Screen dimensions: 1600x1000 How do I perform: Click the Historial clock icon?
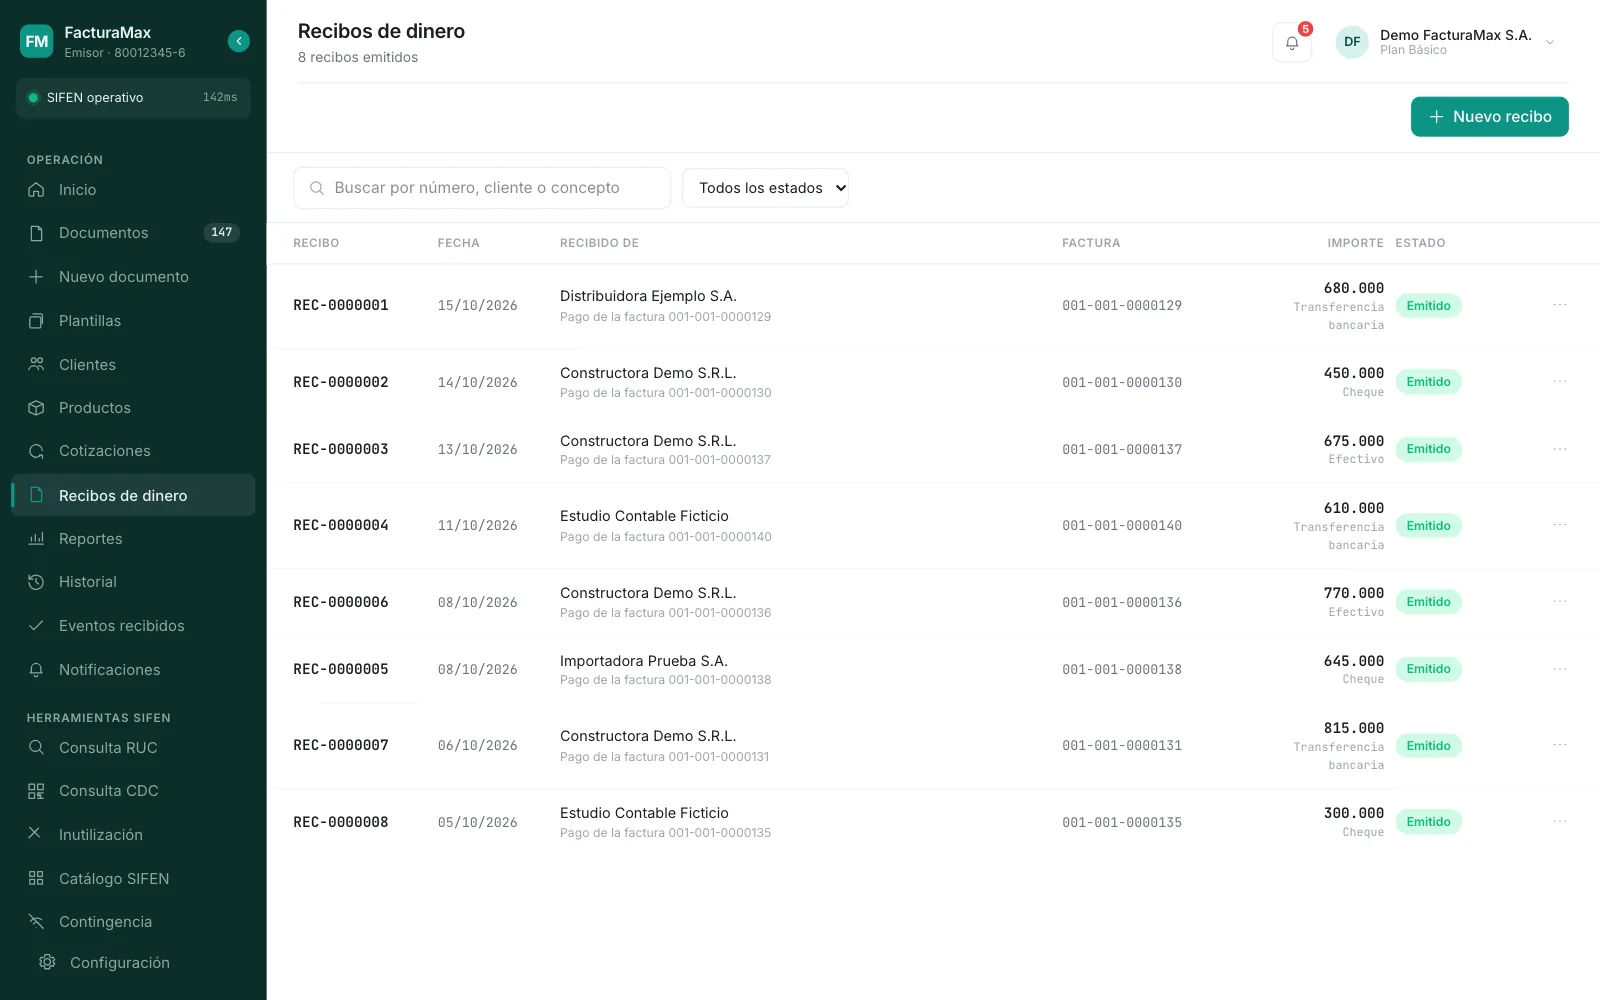click(x=36, y=582)
